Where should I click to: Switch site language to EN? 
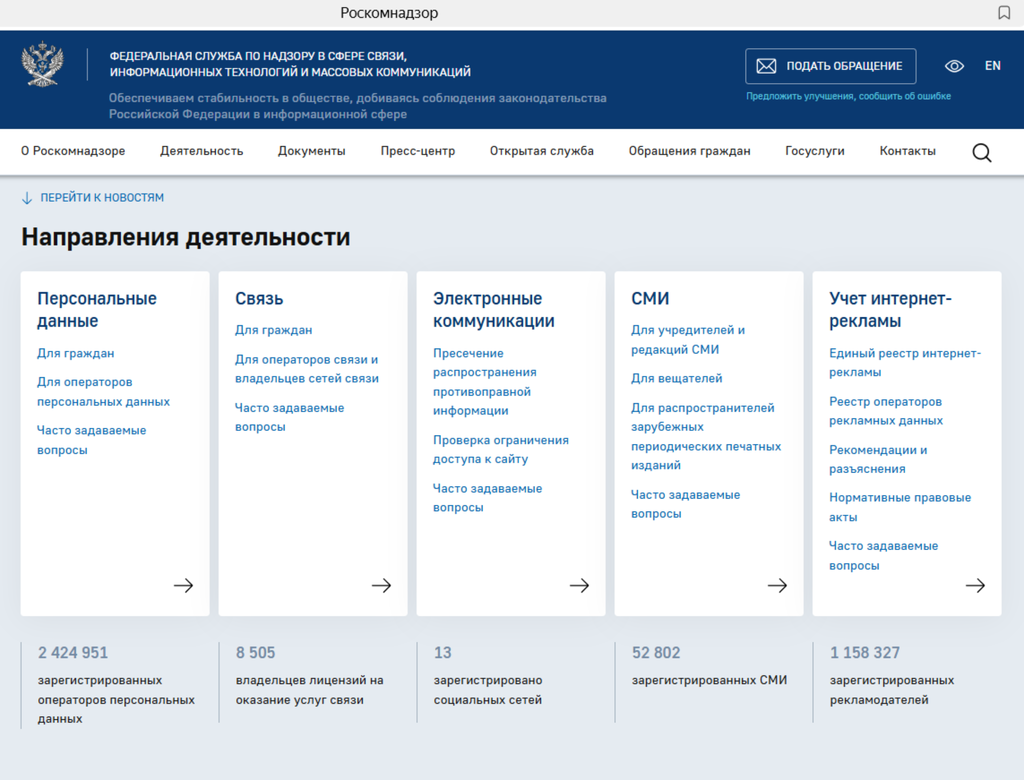(x=992, y=66)
